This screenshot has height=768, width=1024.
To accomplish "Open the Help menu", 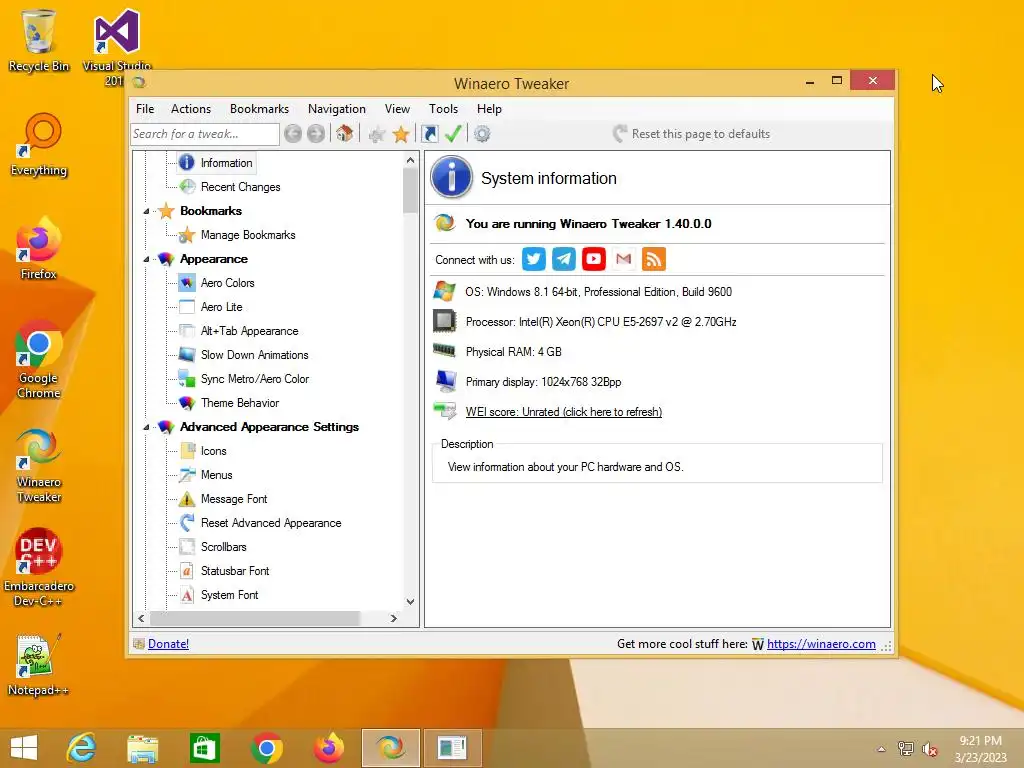I will pos(489,109).
